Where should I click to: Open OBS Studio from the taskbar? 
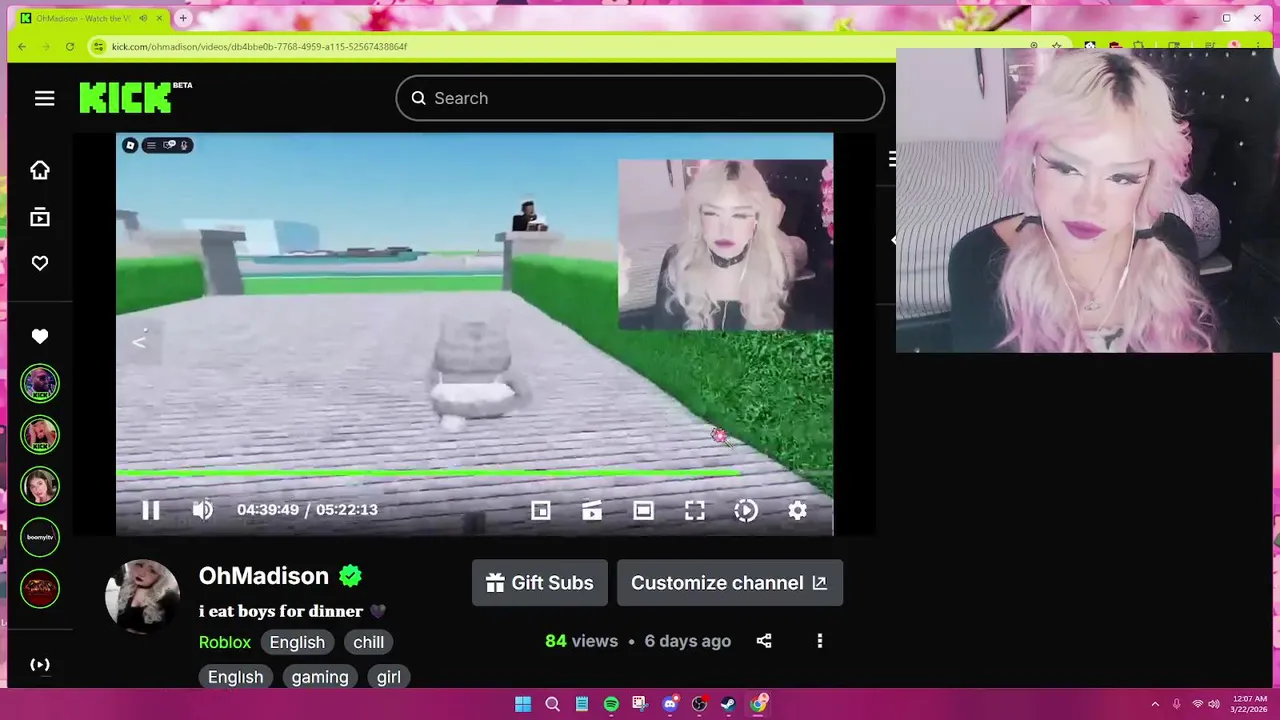[x=699, y=704]
